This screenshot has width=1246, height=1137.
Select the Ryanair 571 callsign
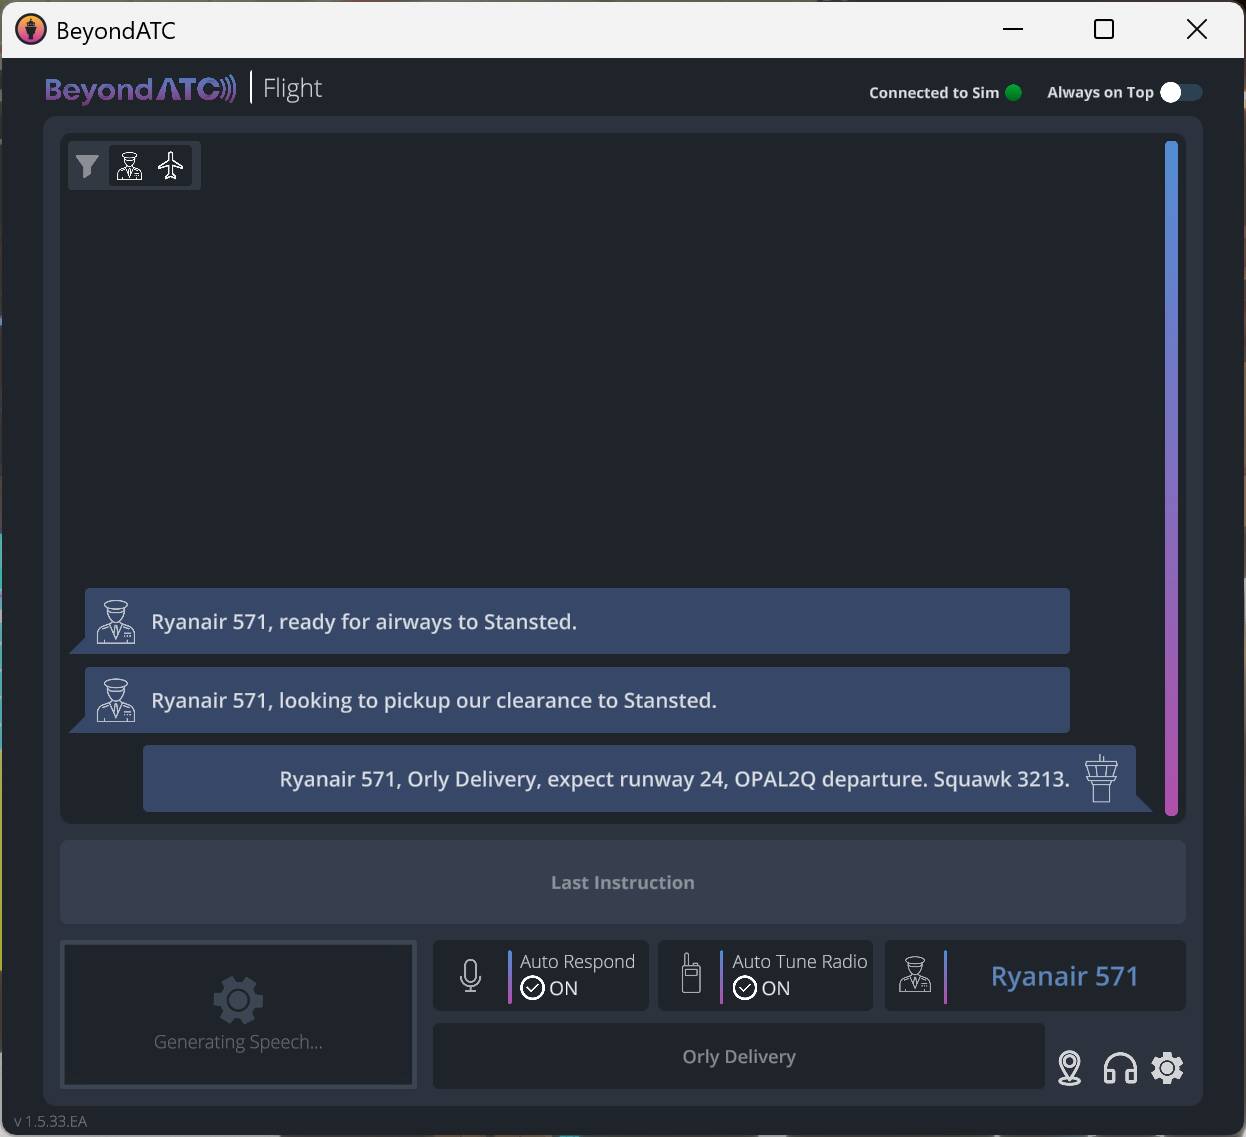(1064, 976)
